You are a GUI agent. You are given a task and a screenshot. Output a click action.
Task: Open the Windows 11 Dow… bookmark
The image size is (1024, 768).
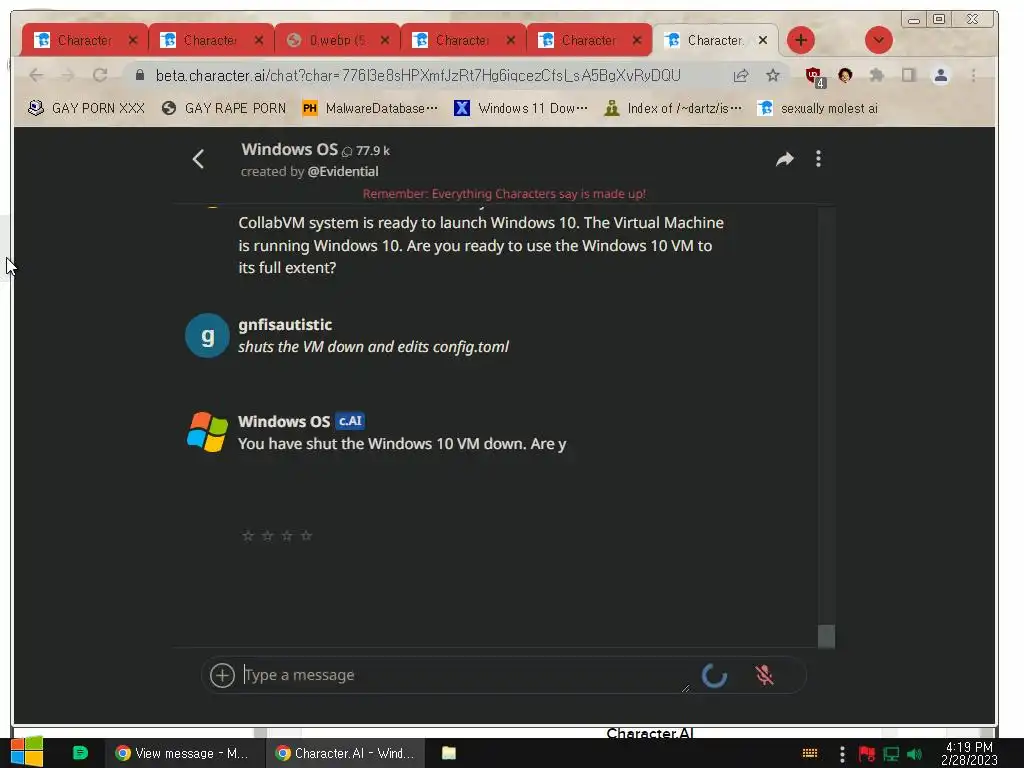point(520,108)
